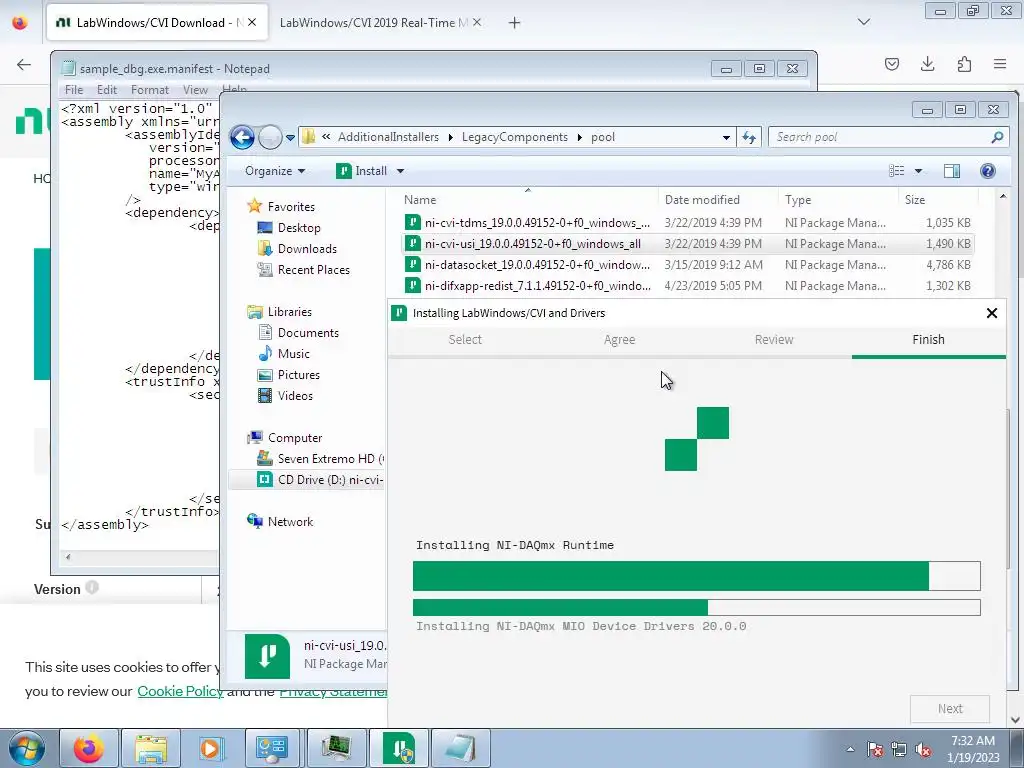
Task: Open the Organize dropdown menu
Action: (x=274, y=171)
